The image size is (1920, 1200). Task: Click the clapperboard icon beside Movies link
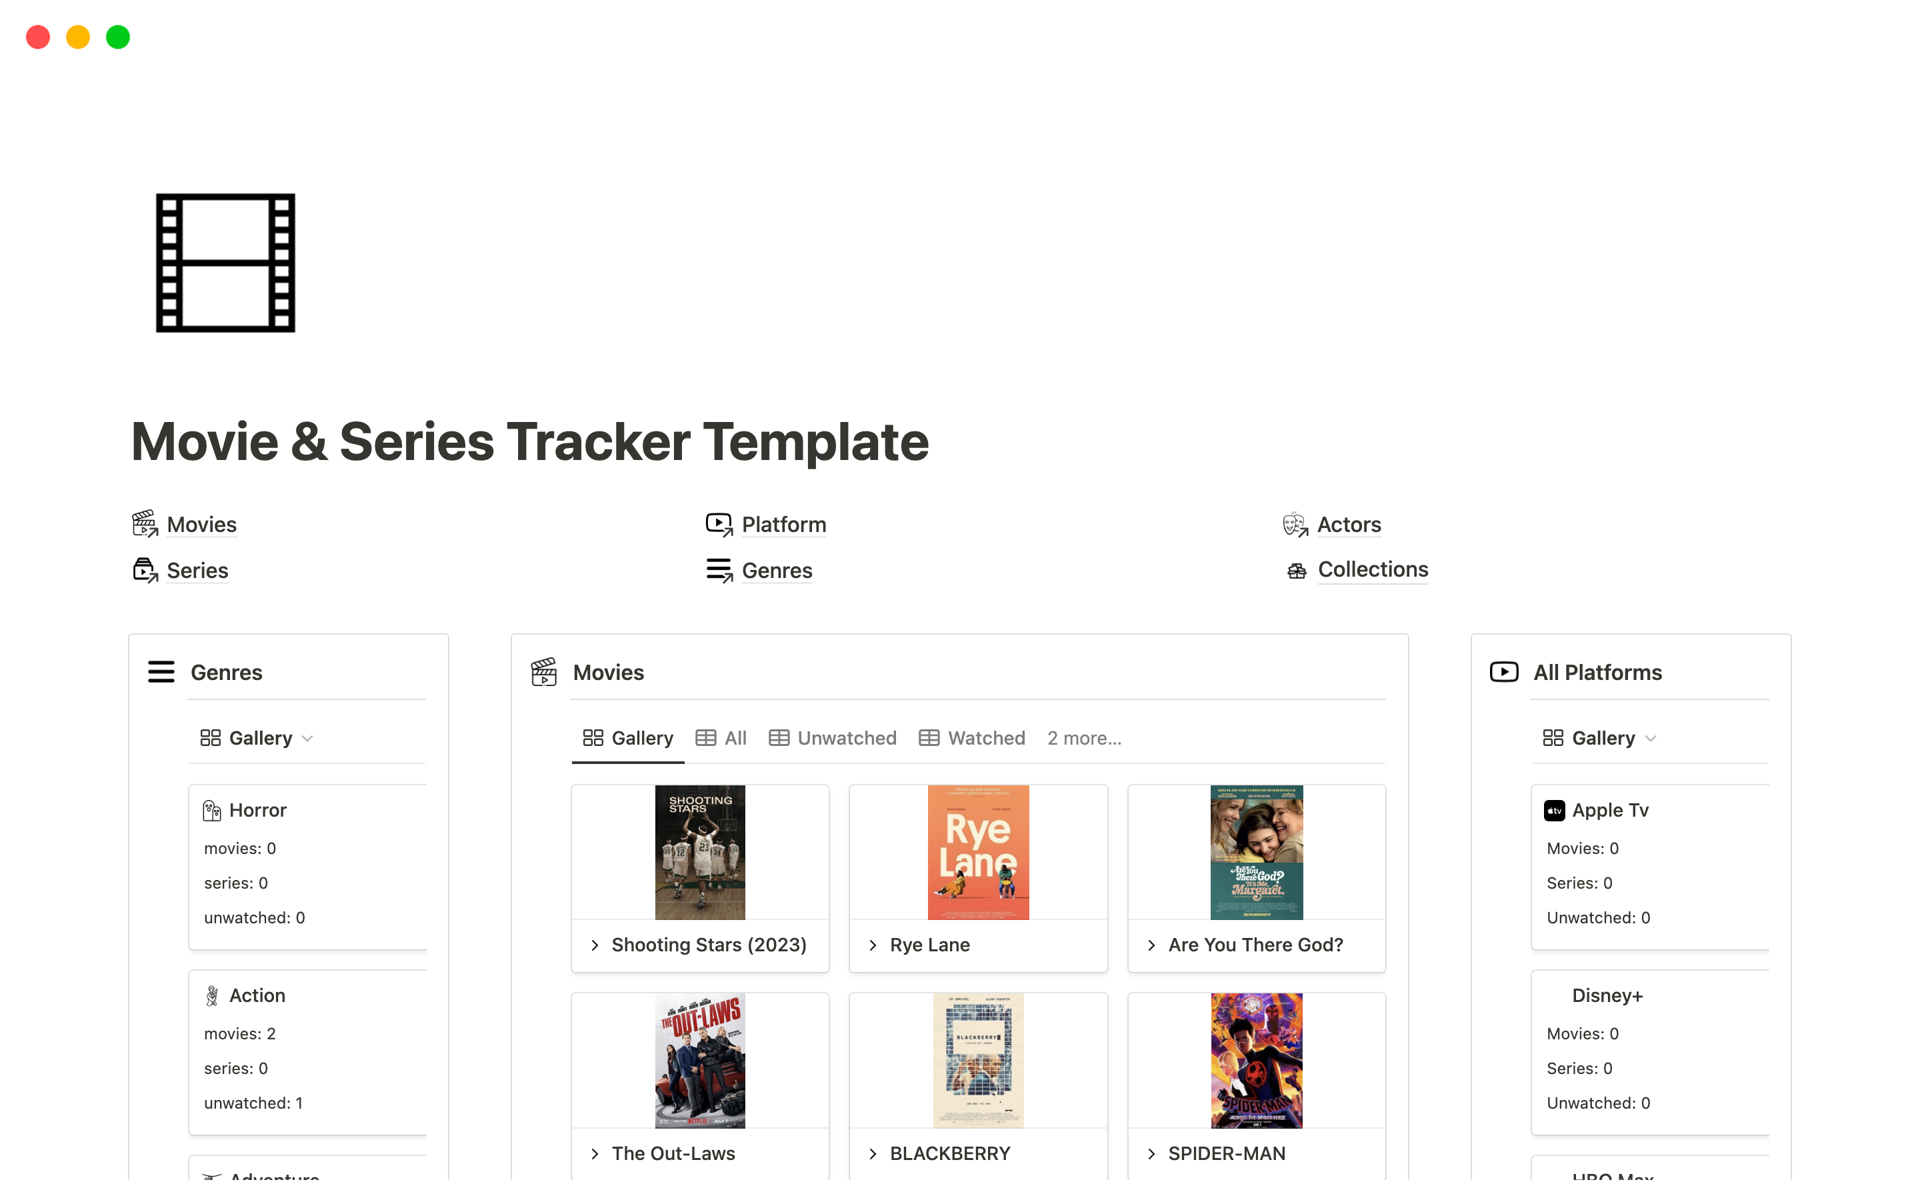click(145, 524)
